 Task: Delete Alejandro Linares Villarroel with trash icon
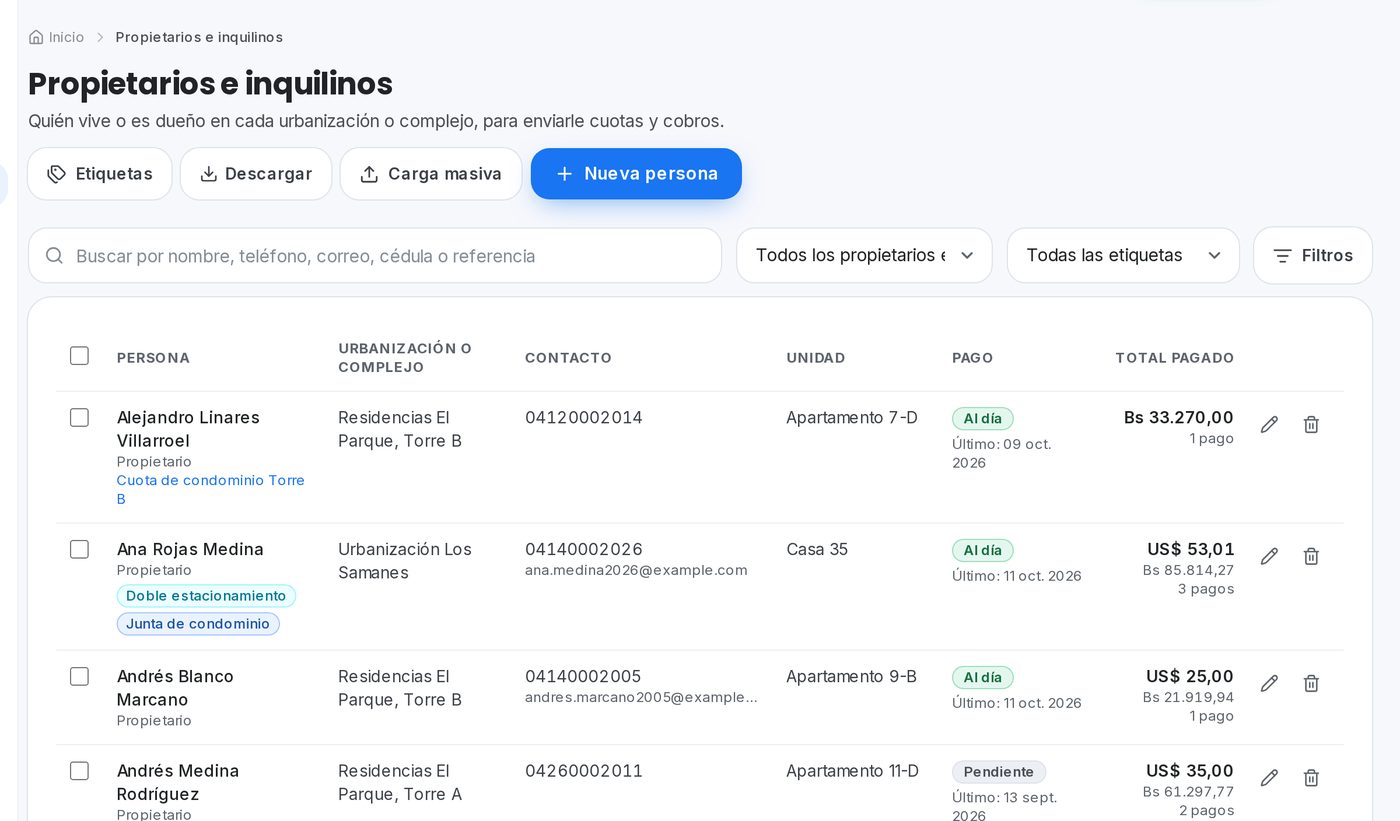coord(1311,425)
